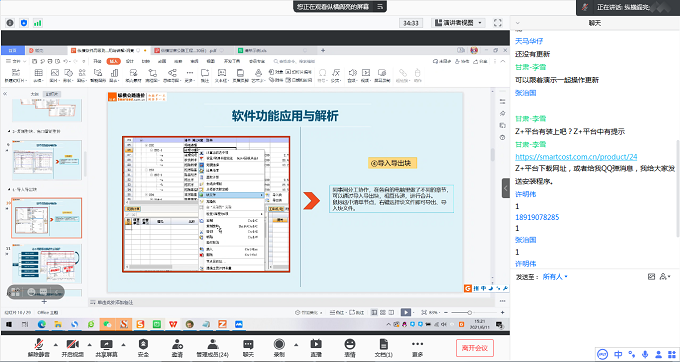Click the Chart icon in the Insert ribbon
Viewport: 680px width, 362px height.
point(114,75)
